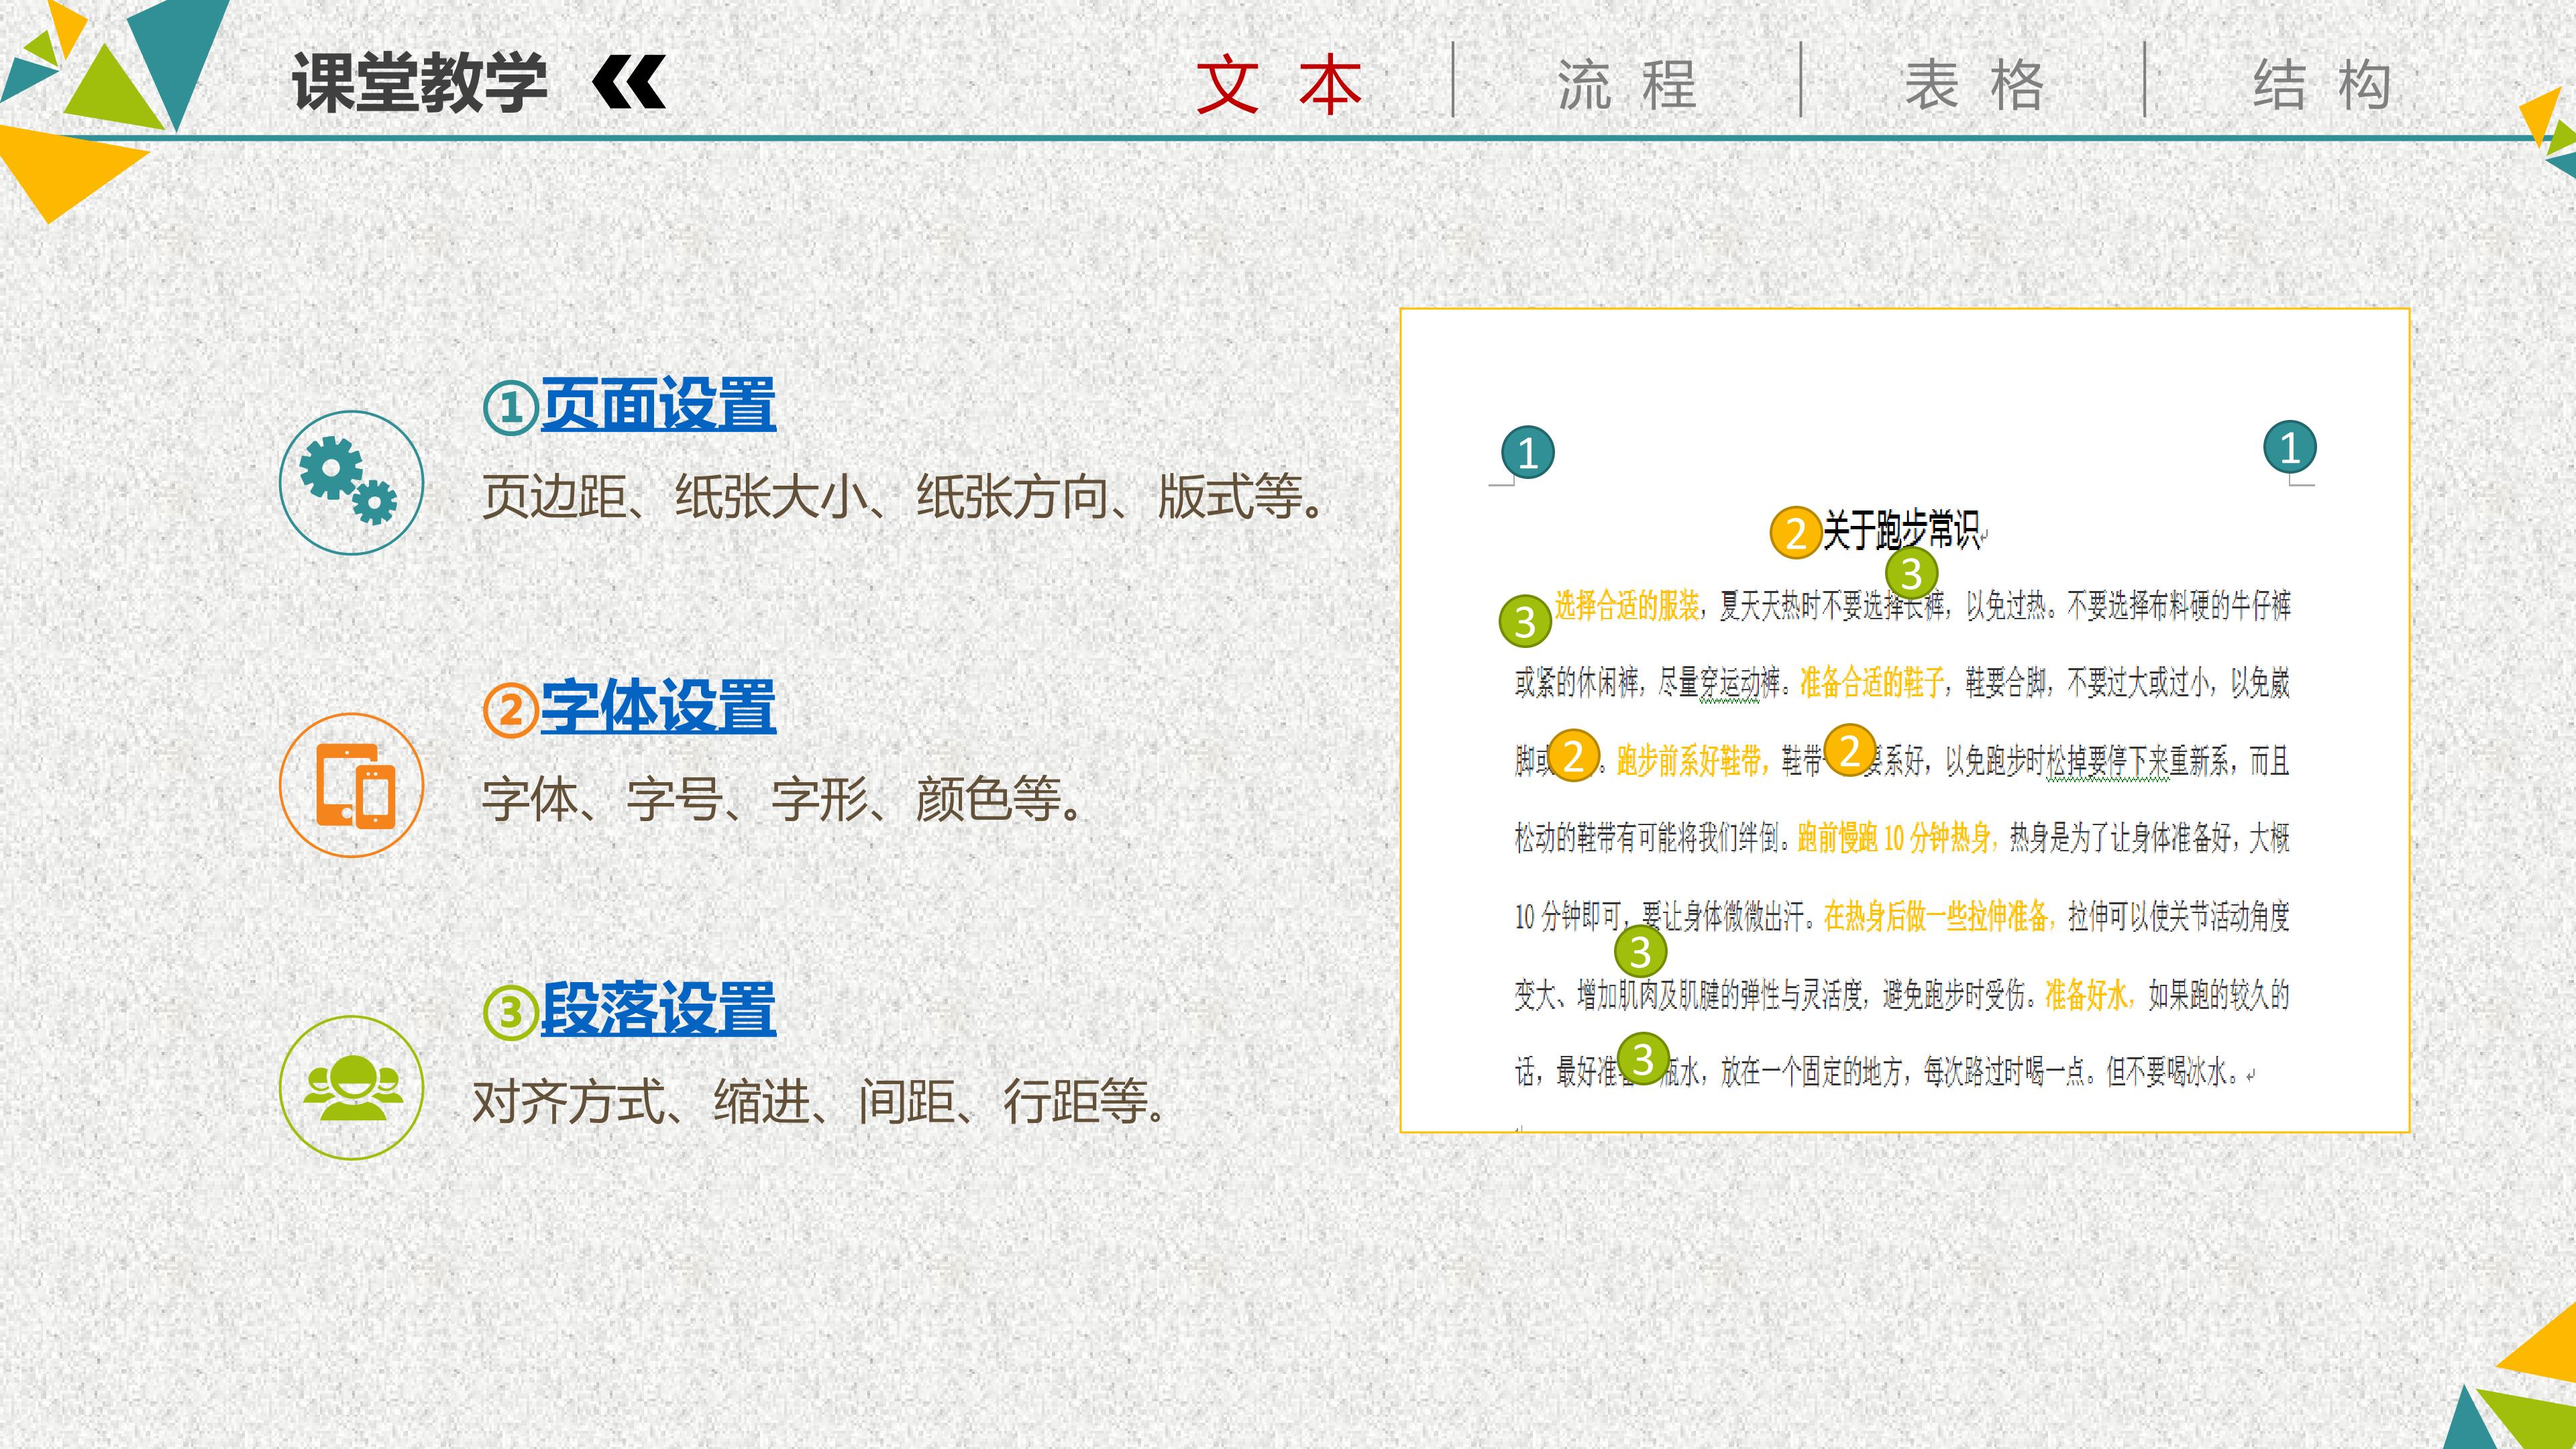Click the yellow phrase 跑步前系好鞋带
This screenshot has width=2576, height=1449.
[1690, 761]
